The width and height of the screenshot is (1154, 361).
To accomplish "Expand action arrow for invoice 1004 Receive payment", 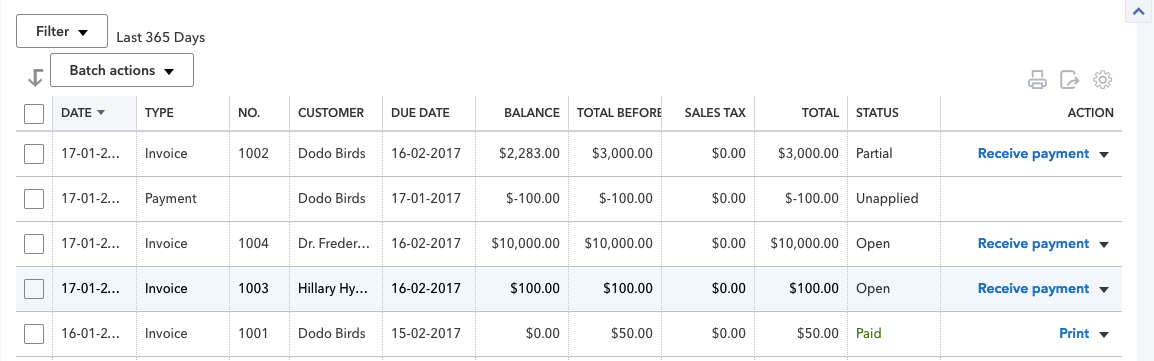I will pyautogui.click(x=1104, y=245).
